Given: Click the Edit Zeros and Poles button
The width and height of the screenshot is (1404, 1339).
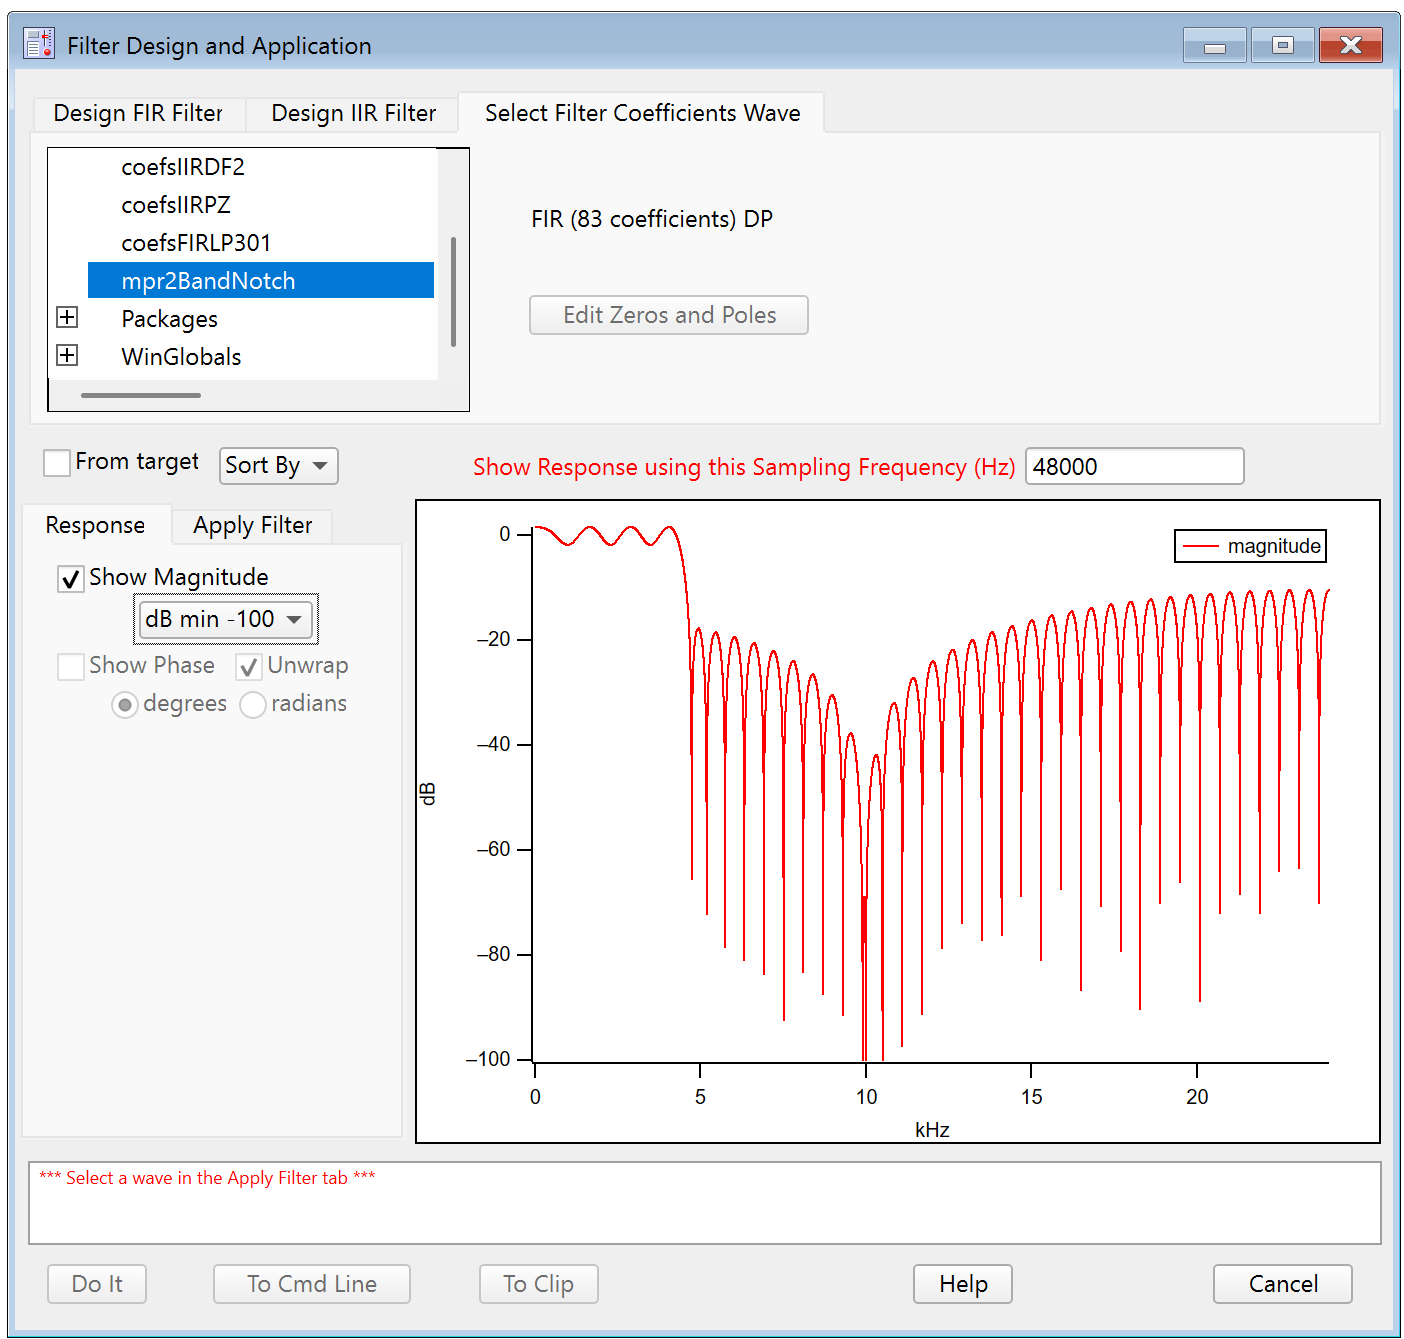Looking at the screenshot, I should [668, 316].
